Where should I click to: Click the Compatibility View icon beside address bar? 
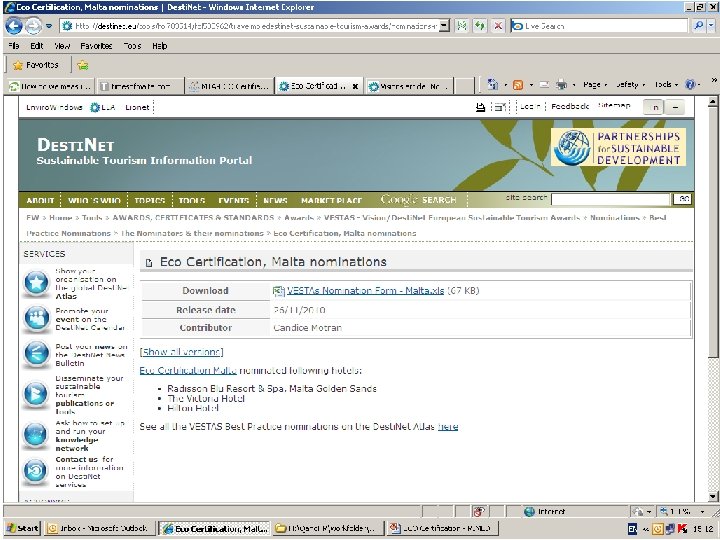coord(462,26)
